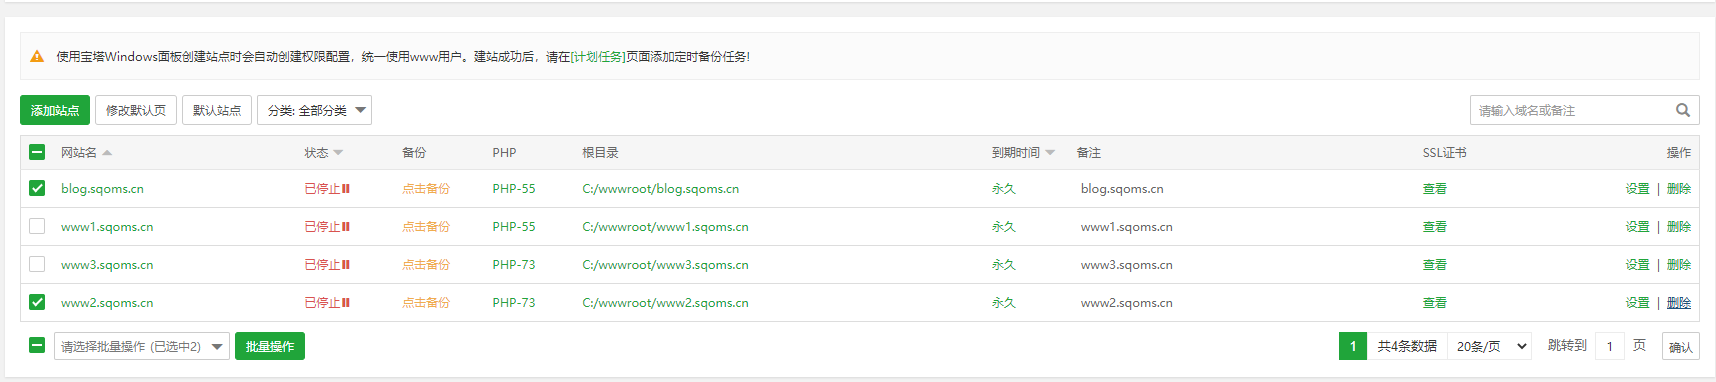Click PHP-55 version for www1.sqoms.cn
The width and height of the screenshot is (1716, 382).
point(514,227)
